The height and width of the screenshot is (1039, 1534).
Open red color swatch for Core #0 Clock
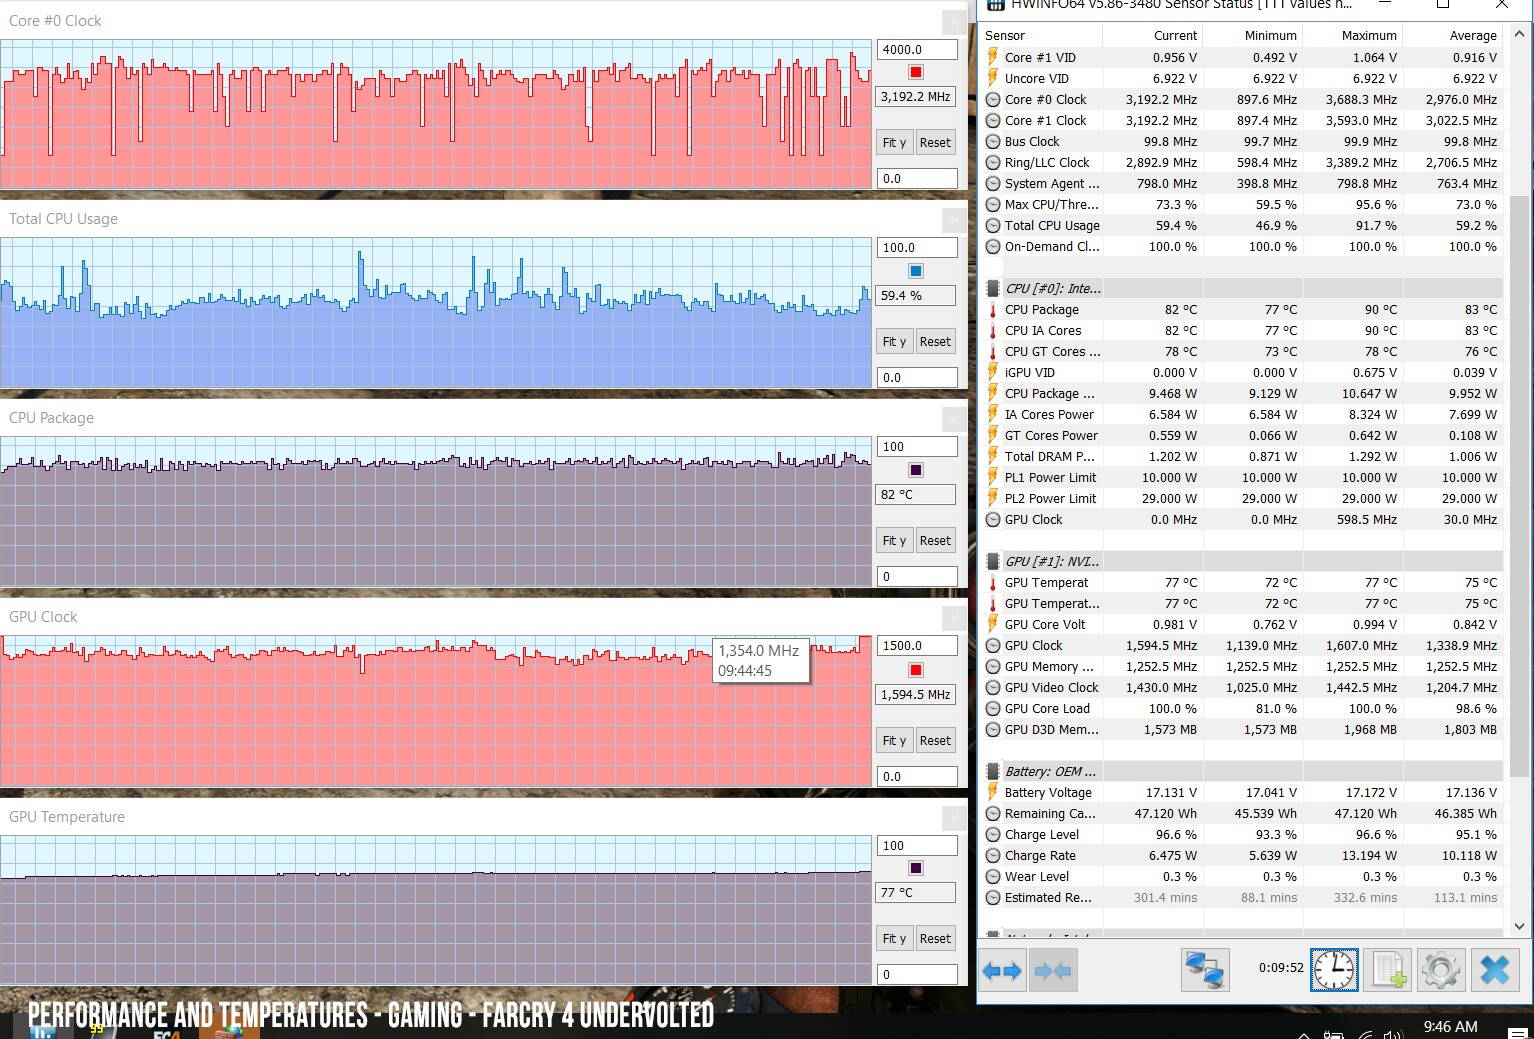point(915,72)
